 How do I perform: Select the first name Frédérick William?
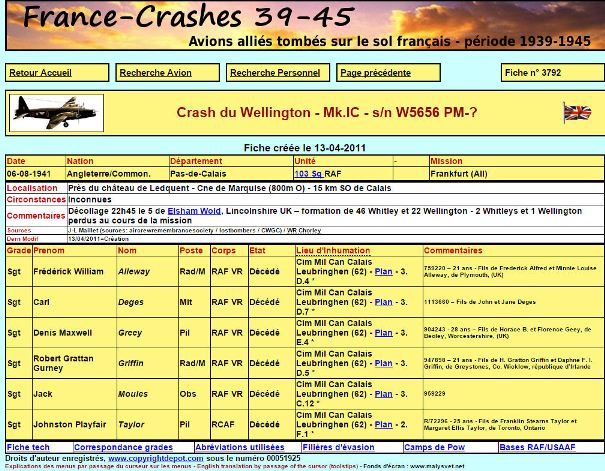tap(68, 272)
